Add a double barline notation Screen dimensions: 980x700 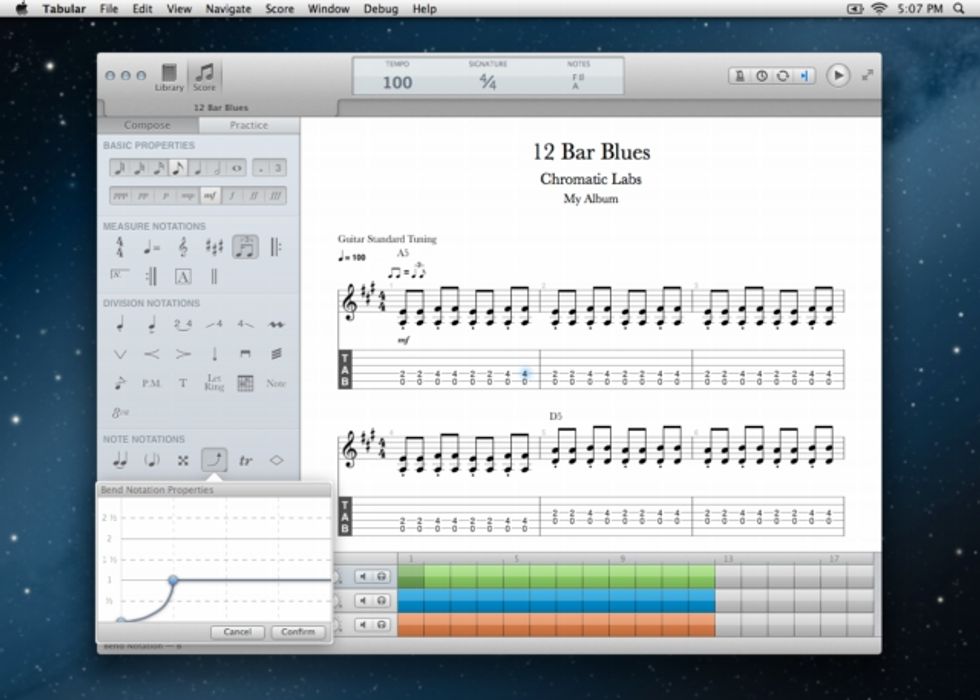click(214, 276)
